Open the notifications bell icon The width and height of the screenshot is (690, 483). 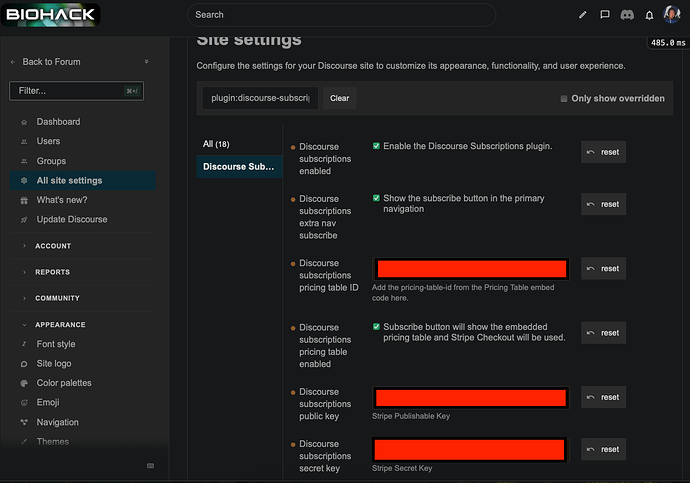[x=649, y=15]
